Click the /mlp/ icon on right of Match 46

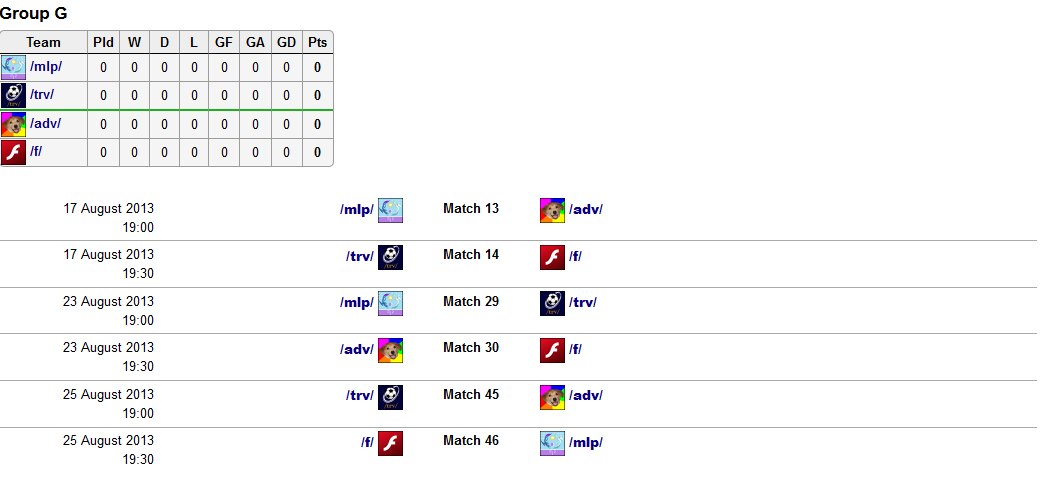point(553,443)
